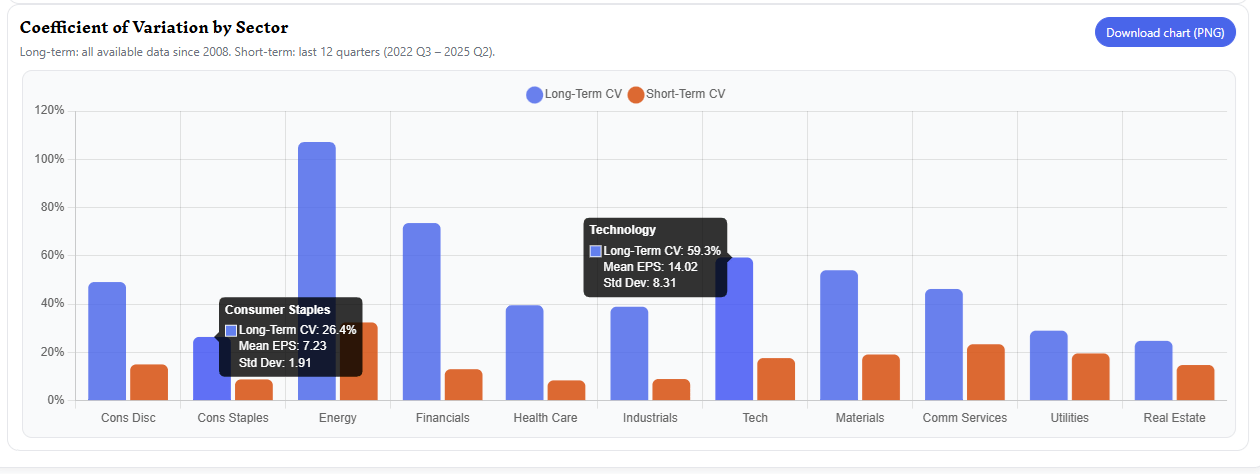Click the Utilities long-term blue bar
Viewport: 1260px width, 474px height.
pyautogui.click(x=1049, y=365)
